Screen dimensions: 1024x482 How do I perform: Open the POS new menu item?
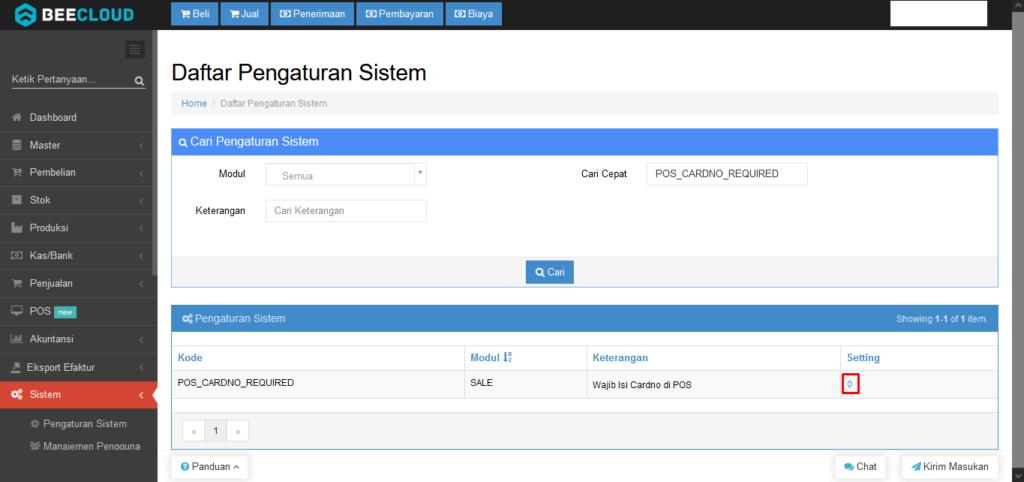click(78, 312)
